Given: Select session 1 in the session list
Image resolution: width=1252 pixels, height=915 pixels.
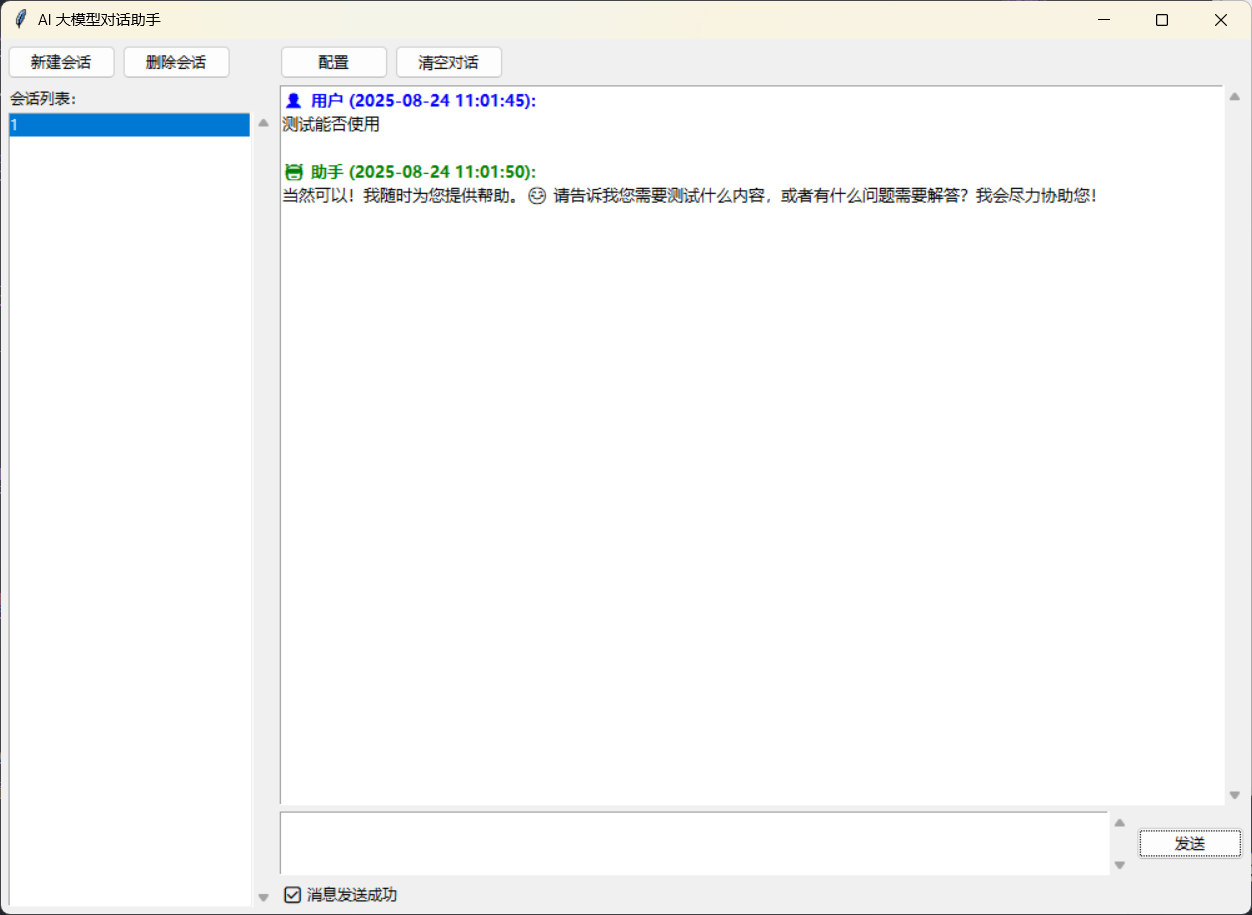Looking at the screenshot, I should click(x=129, y=125).
